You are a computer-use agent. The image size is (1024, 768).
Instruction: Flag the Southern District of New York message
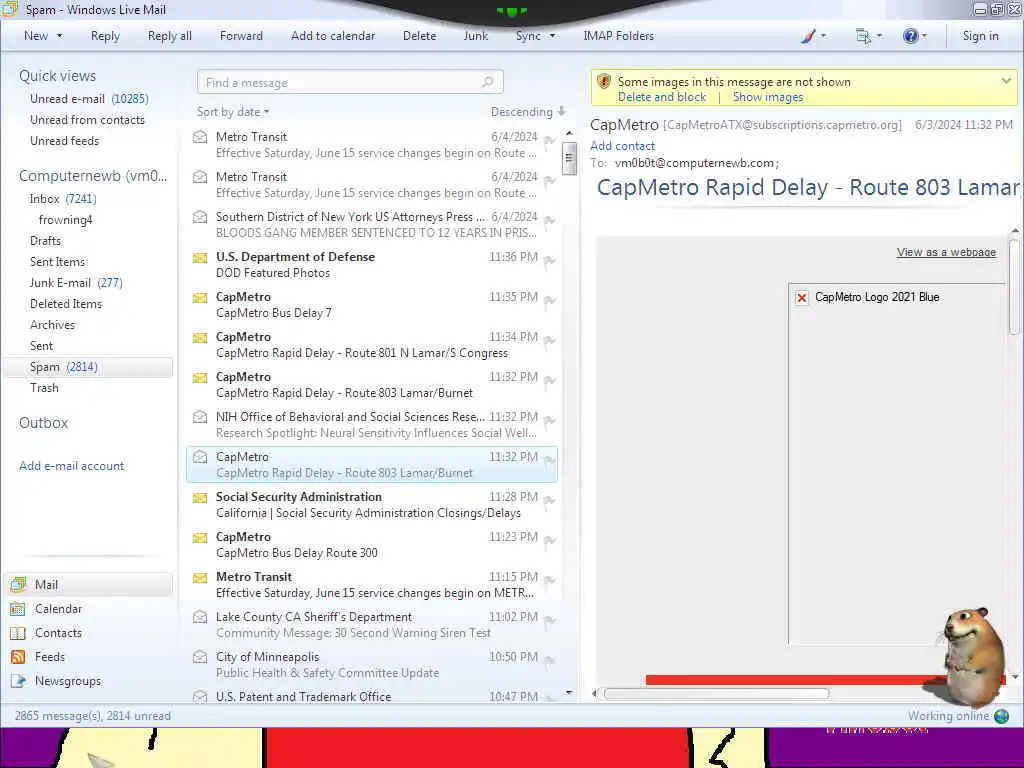tap(549, 220)
